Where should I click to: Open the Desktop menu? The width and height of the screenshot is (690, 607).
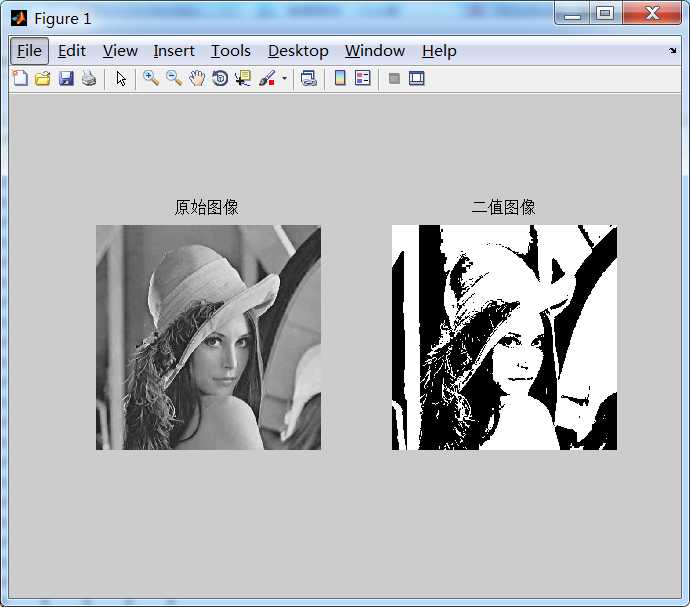pos(298,51)
